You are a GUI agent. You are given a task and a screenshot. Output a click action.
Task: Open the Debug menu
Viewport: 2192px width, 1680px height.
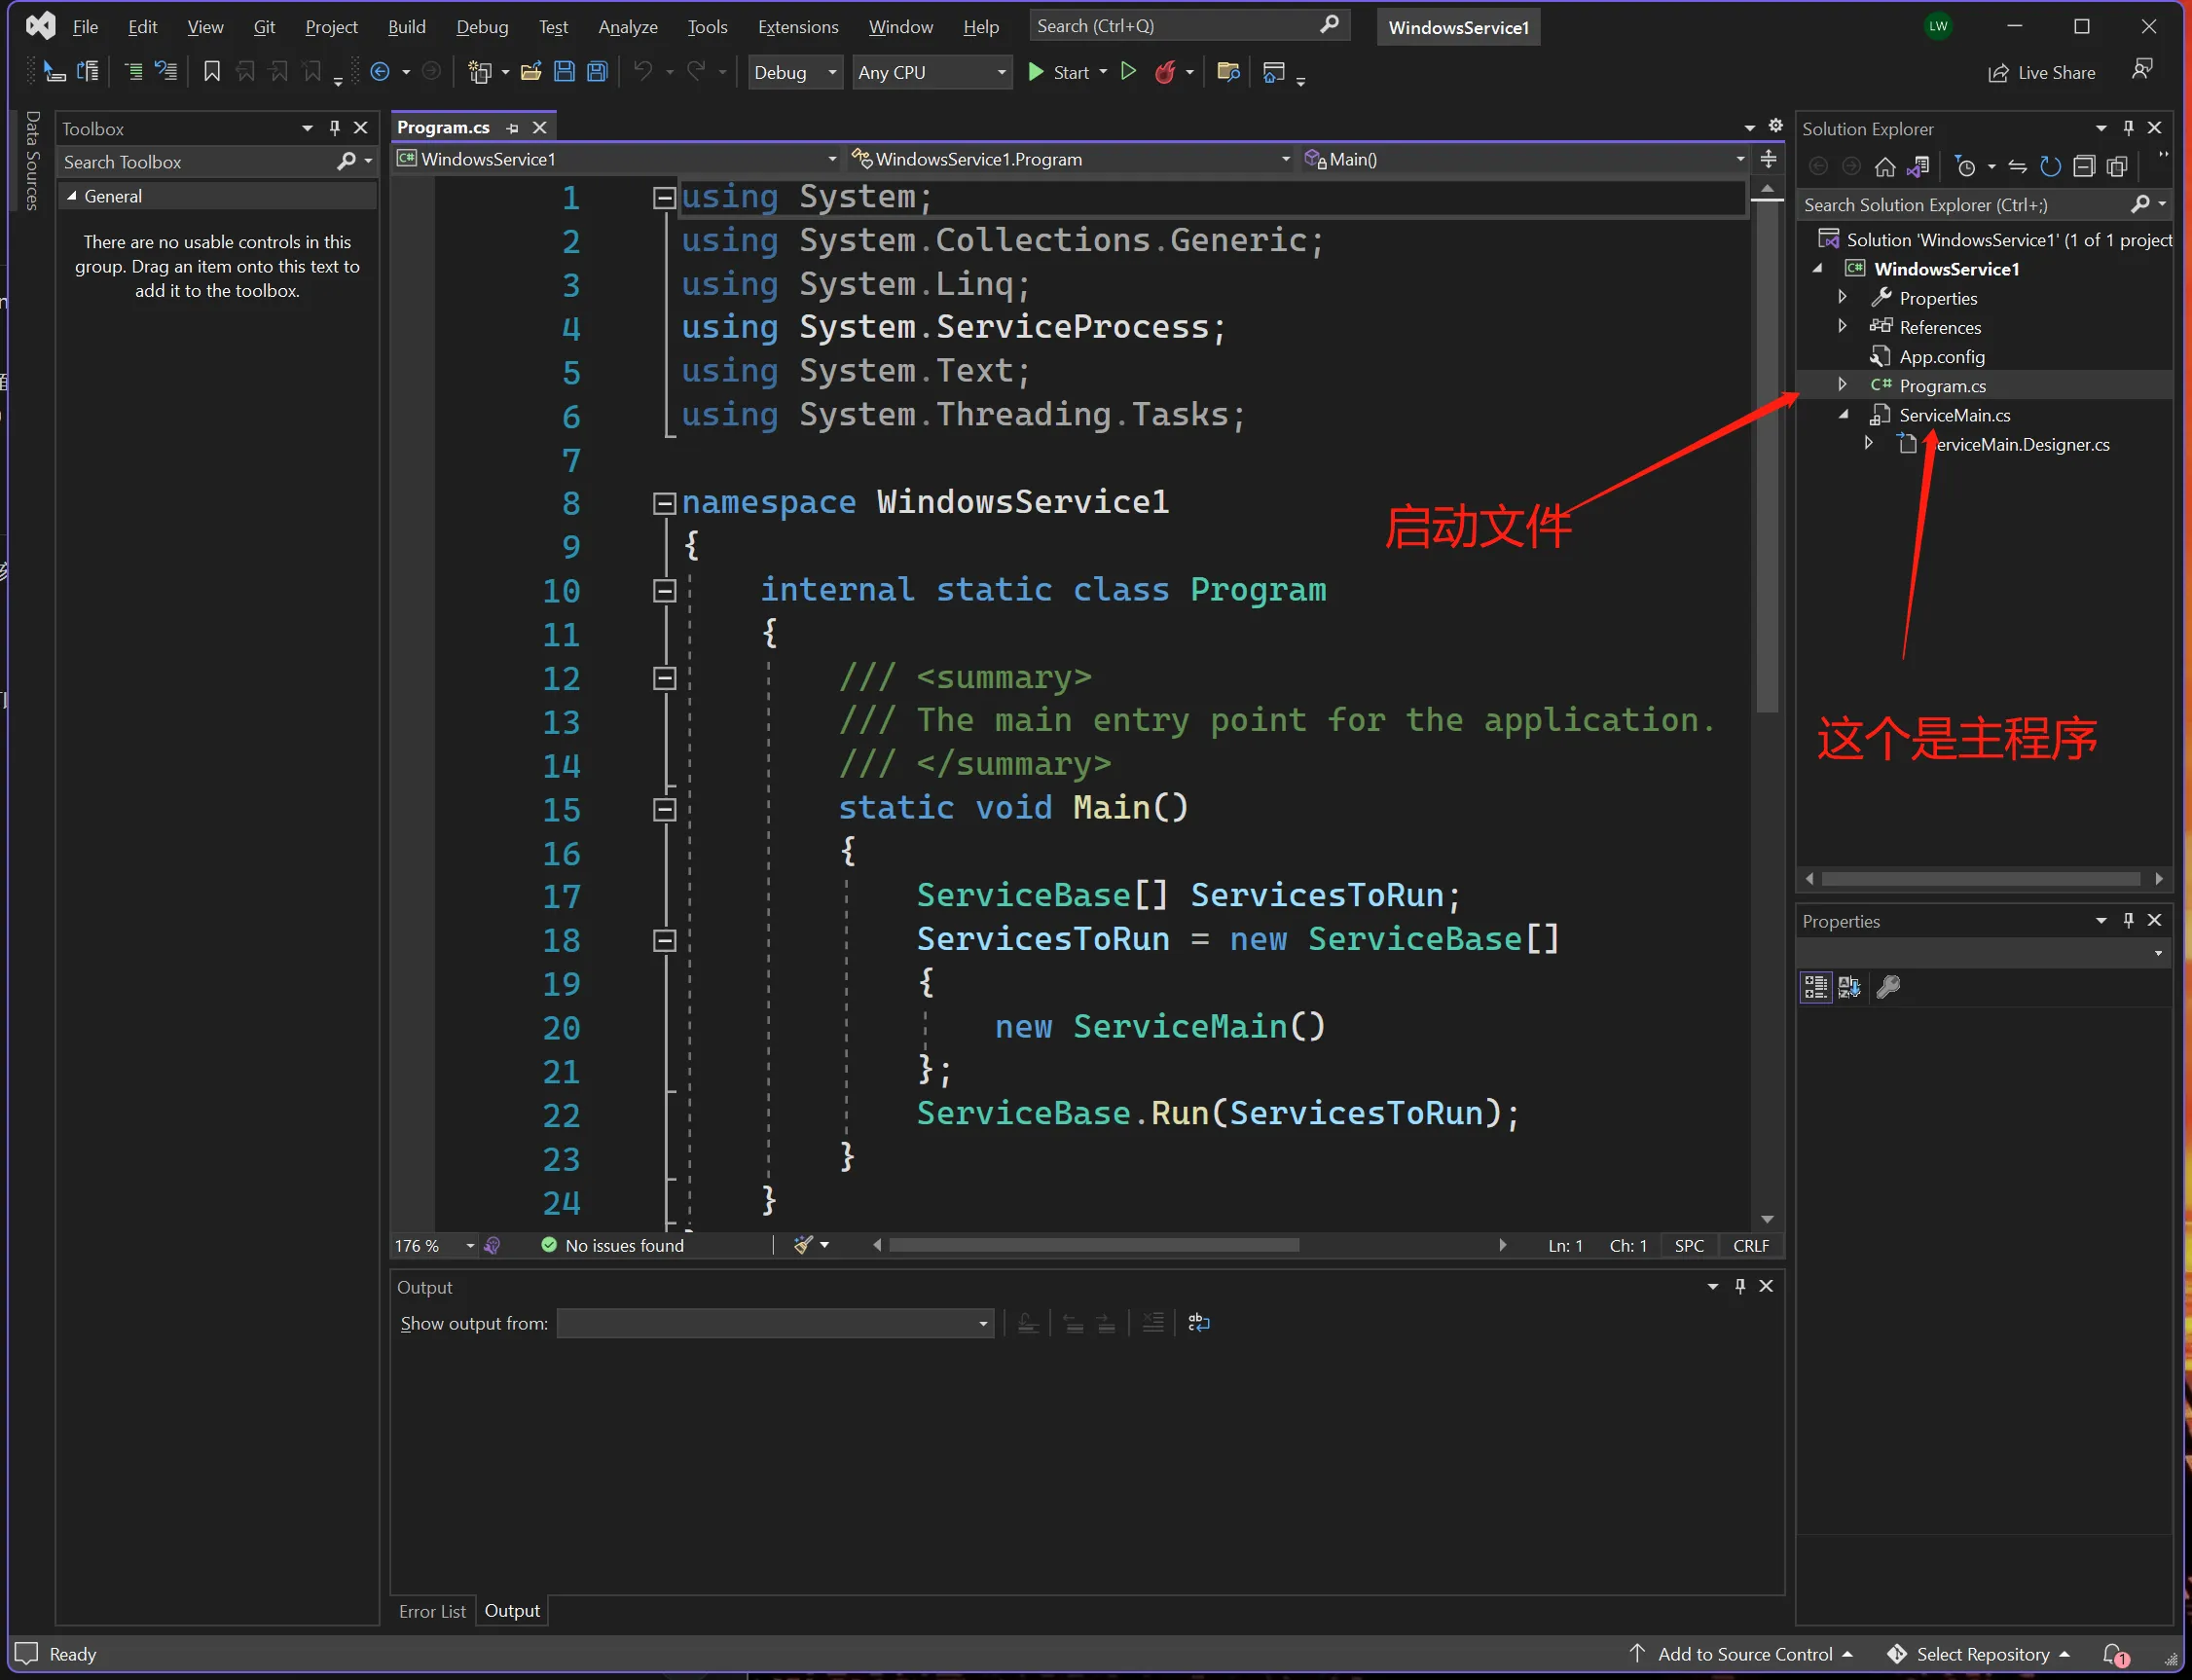coord(482,27)
